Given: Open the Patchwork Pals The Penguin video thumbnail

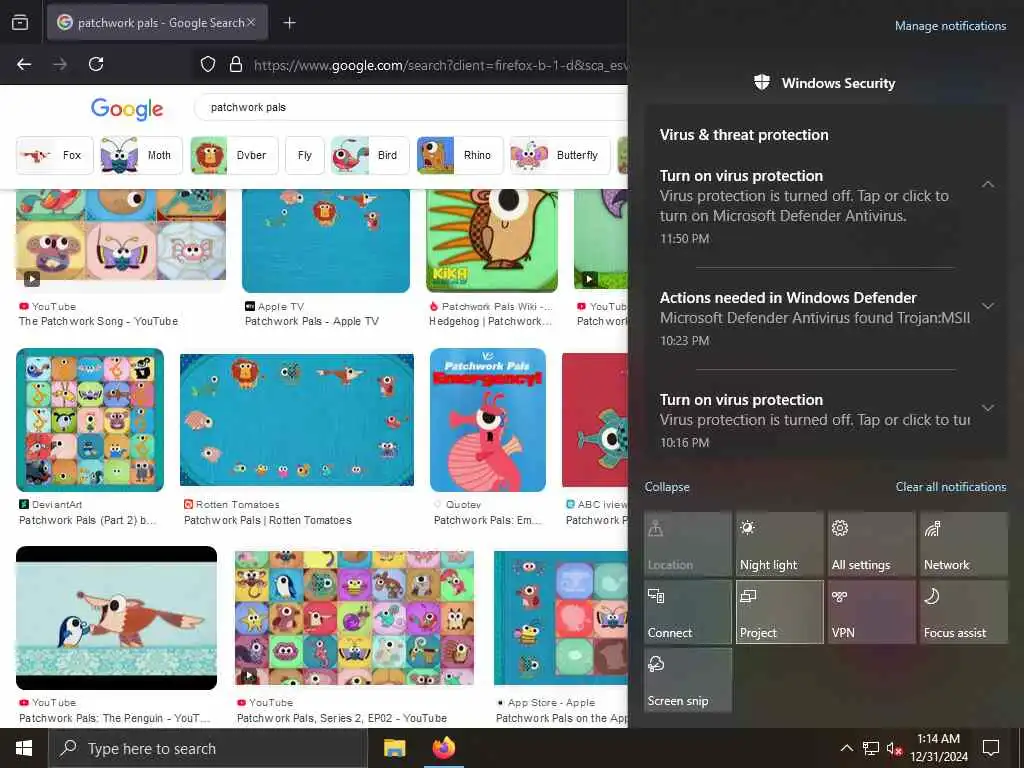Looking at the screenshot, I should click(x=116, y=618).
